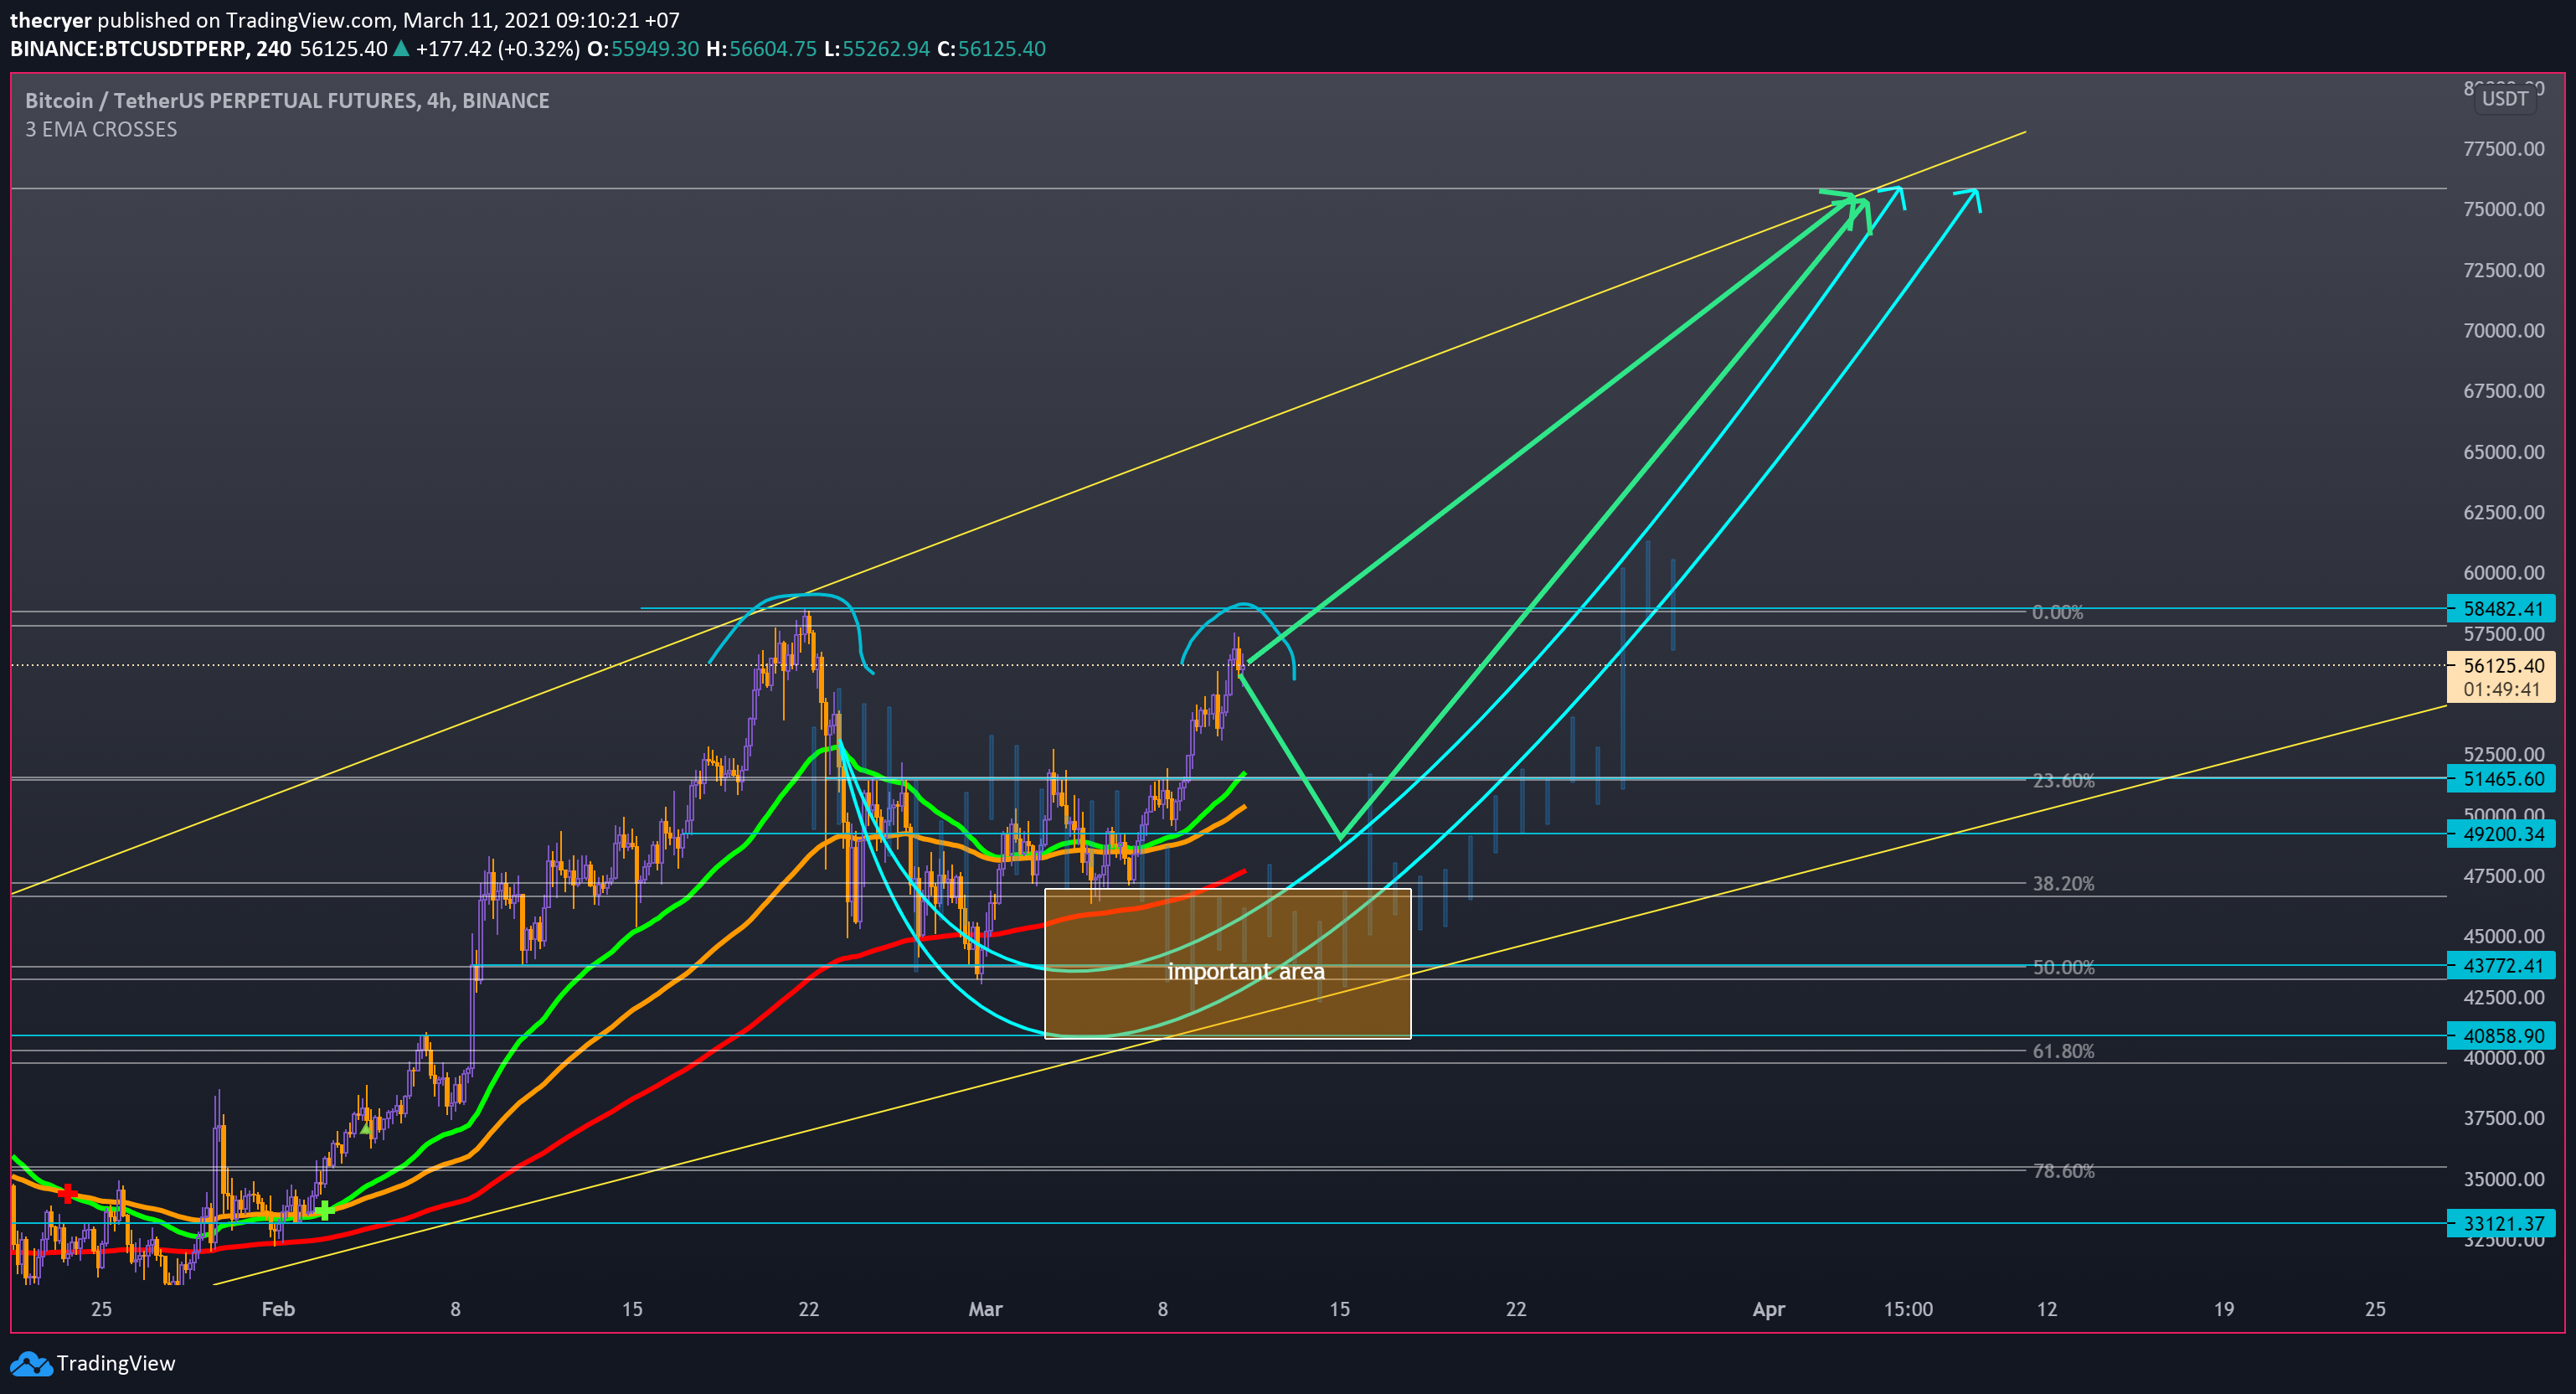Screen dimensions: 2576x1394
Task: Click the 23.60% Fibonacci level label
Action: pos(2063,780)
